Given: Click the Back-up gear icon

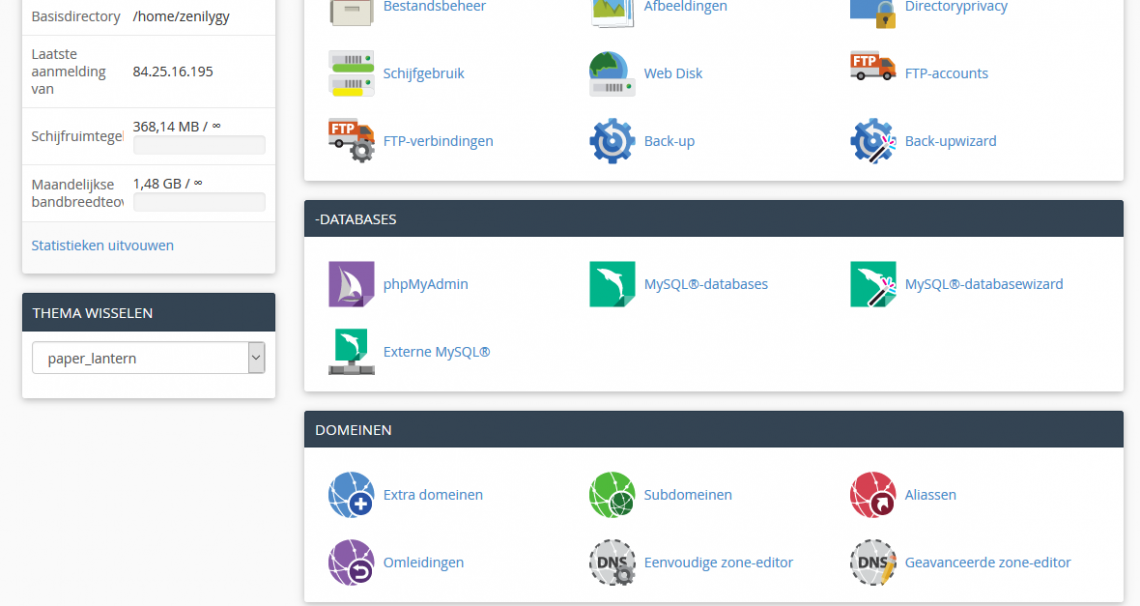Looking at the screenshot, I should [x=612, y=141].
